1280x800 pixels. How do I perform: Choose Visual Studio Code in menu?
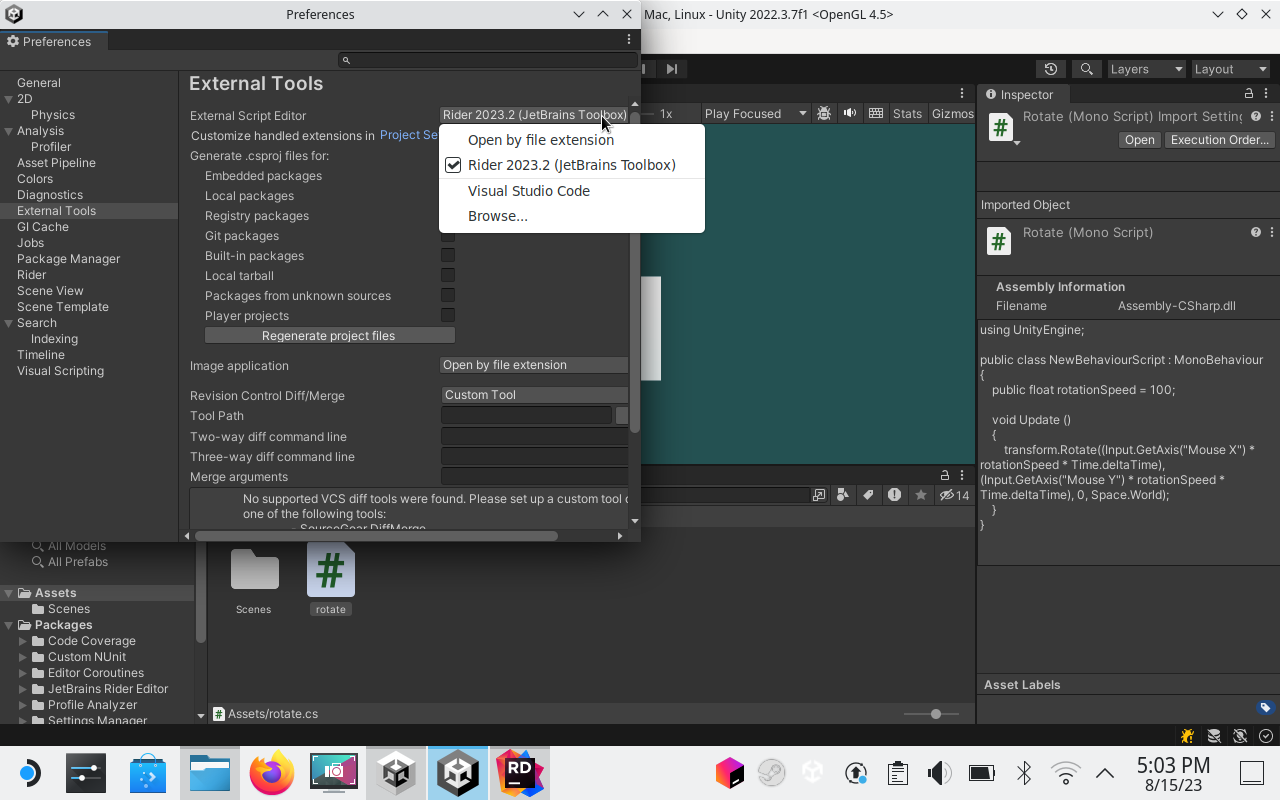572,191
